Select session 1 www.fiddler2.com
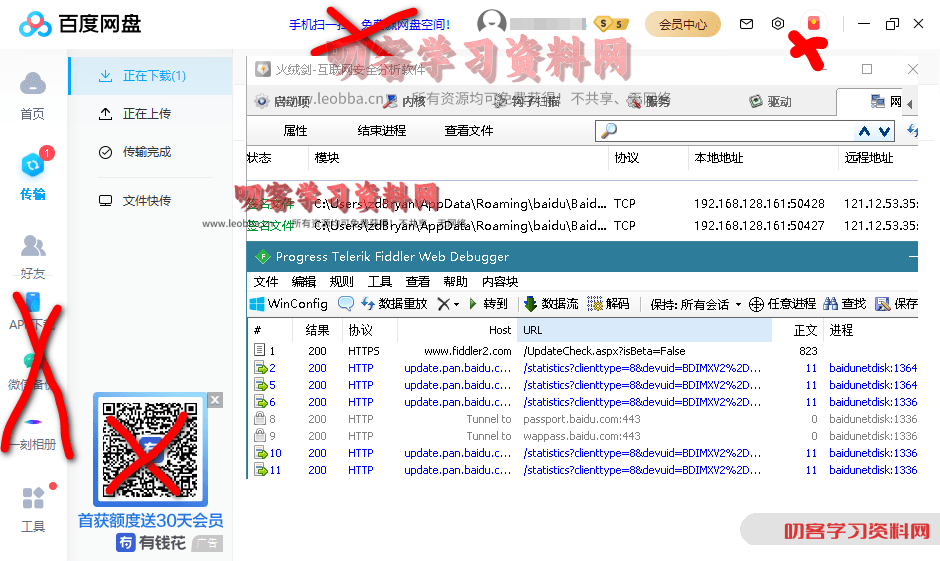 582,351
